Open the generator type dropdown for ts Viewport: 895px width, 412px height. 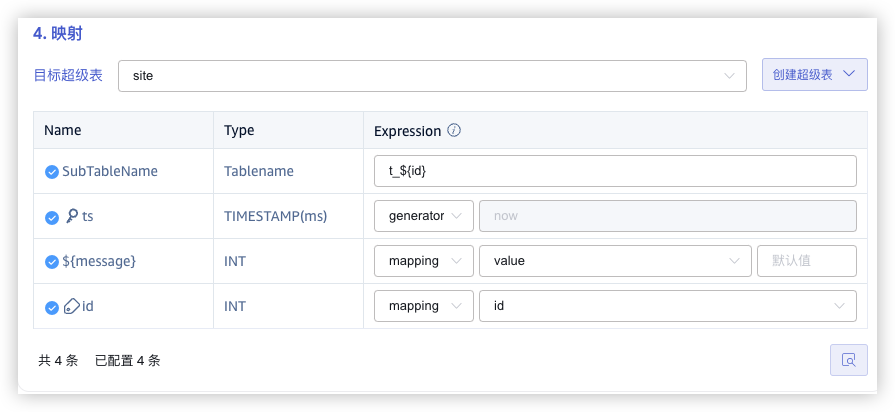click(x=423, y=216)
